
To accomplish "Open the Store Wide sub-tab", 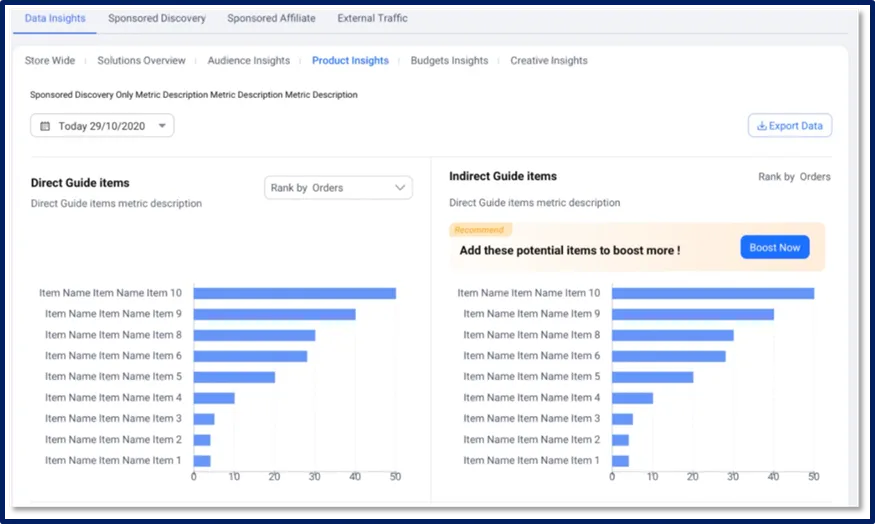I will pos(50,61).
